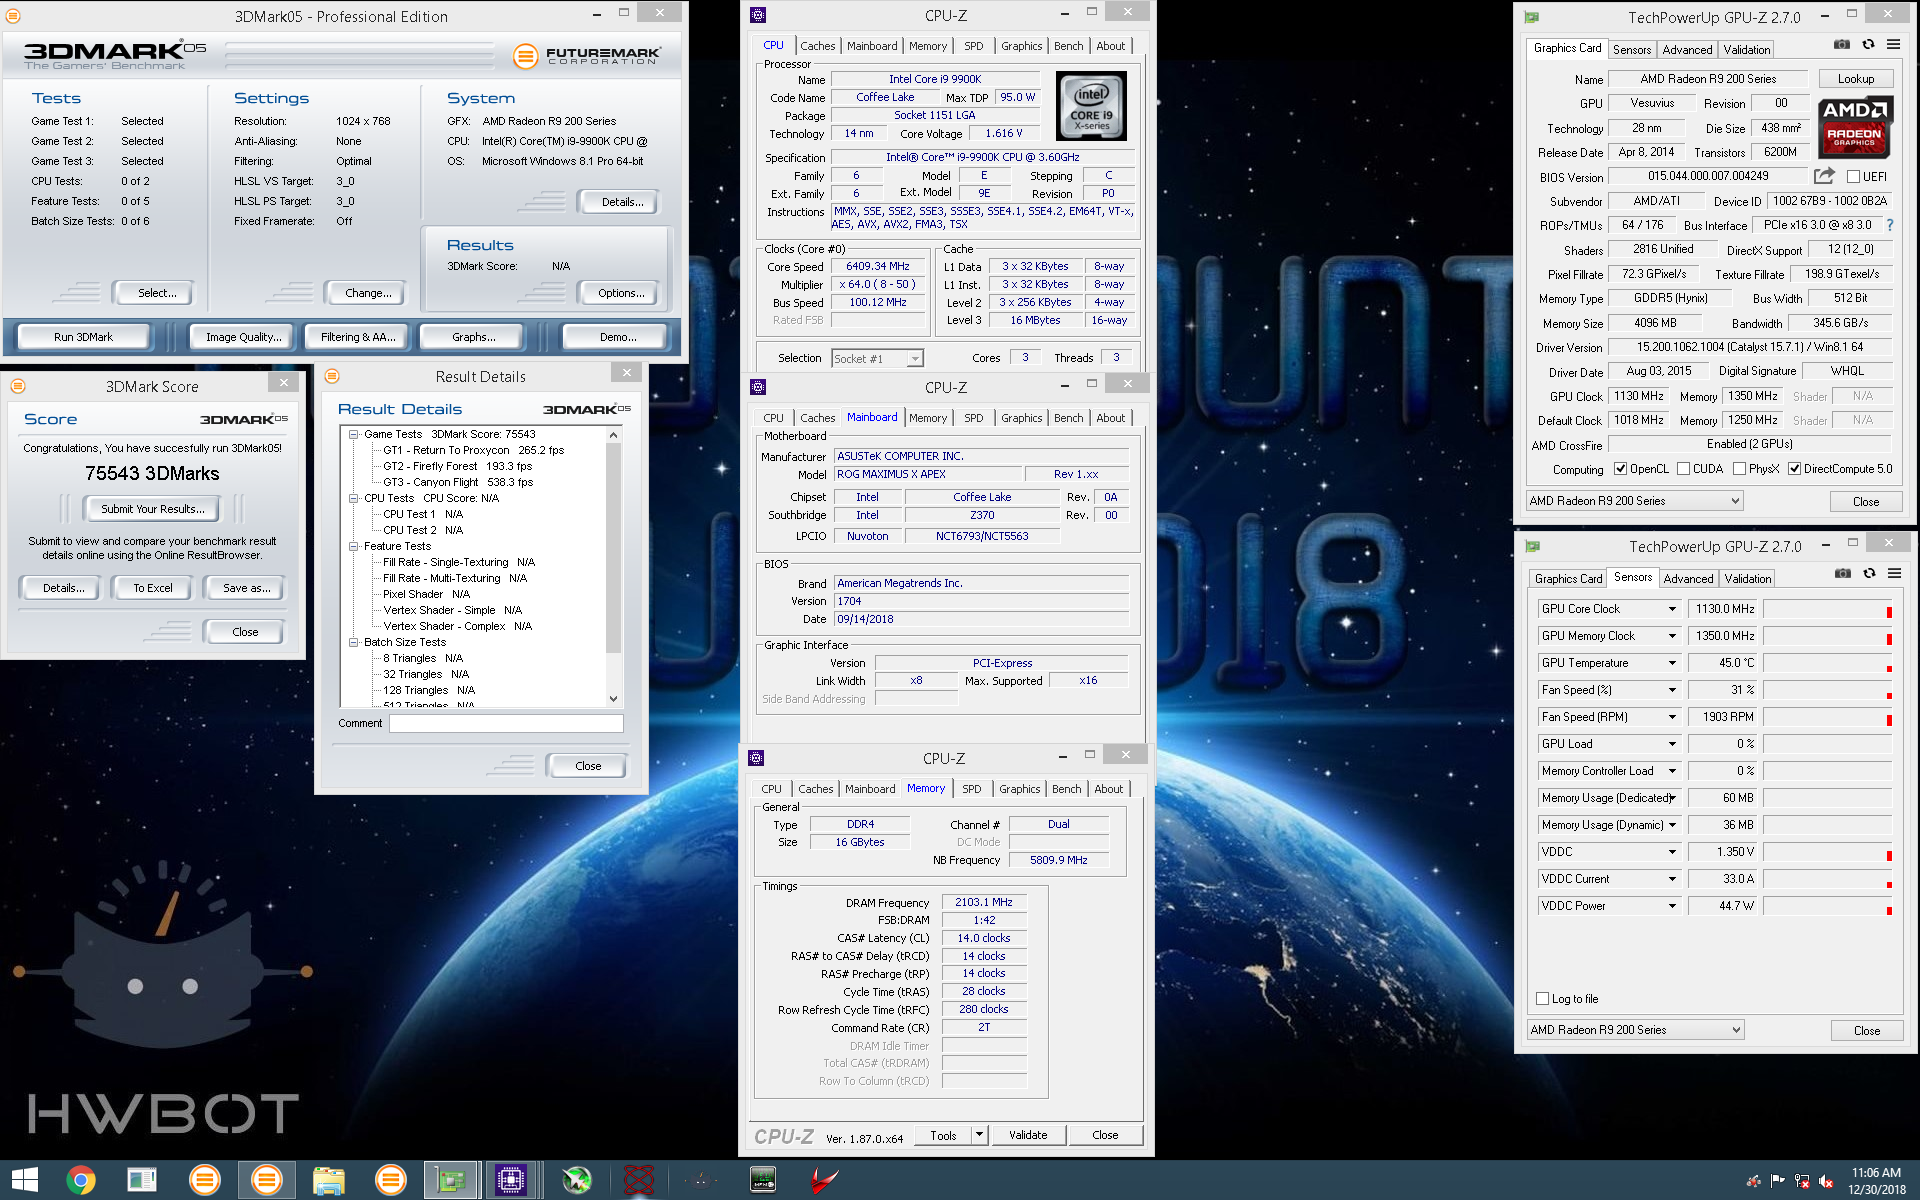Toggle the PhysX checkbox
The width and height of the screenshot is (1920, 1200).
(1739, 469)
